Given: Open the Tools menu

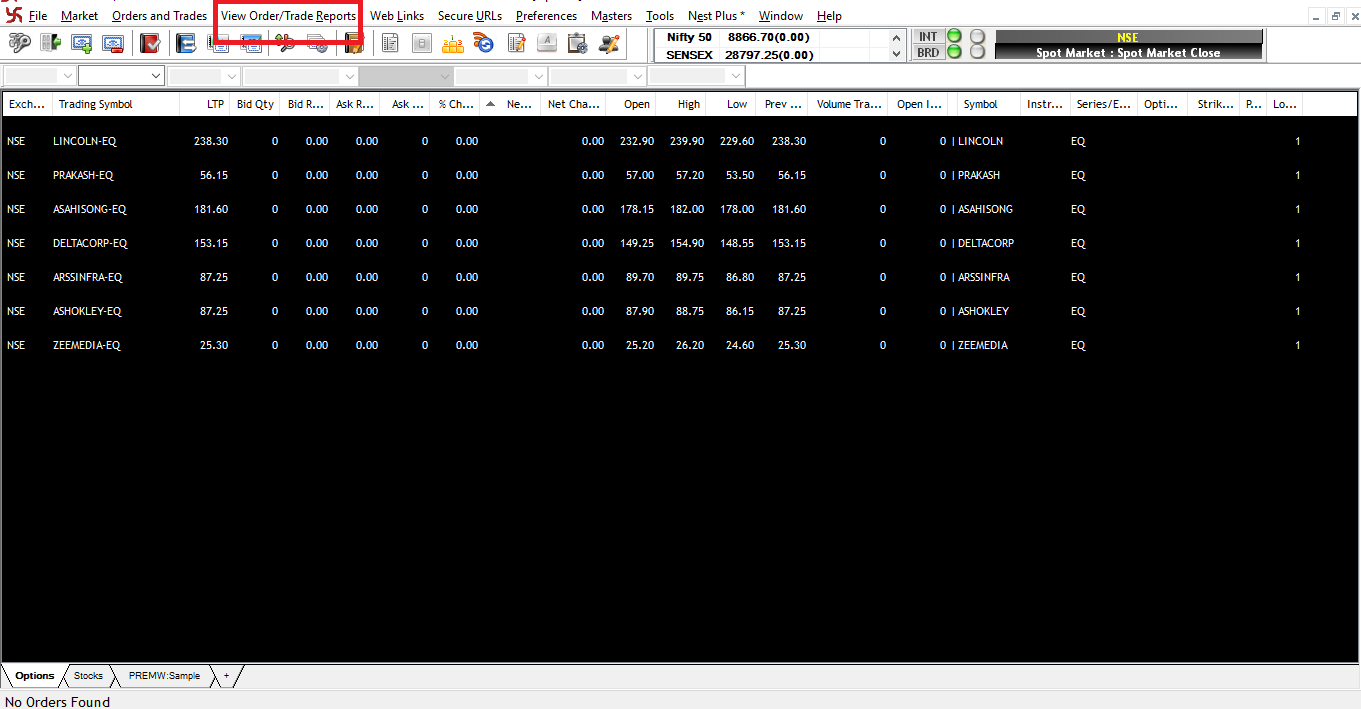Looking at the screenshot, I should coord(660,16).
